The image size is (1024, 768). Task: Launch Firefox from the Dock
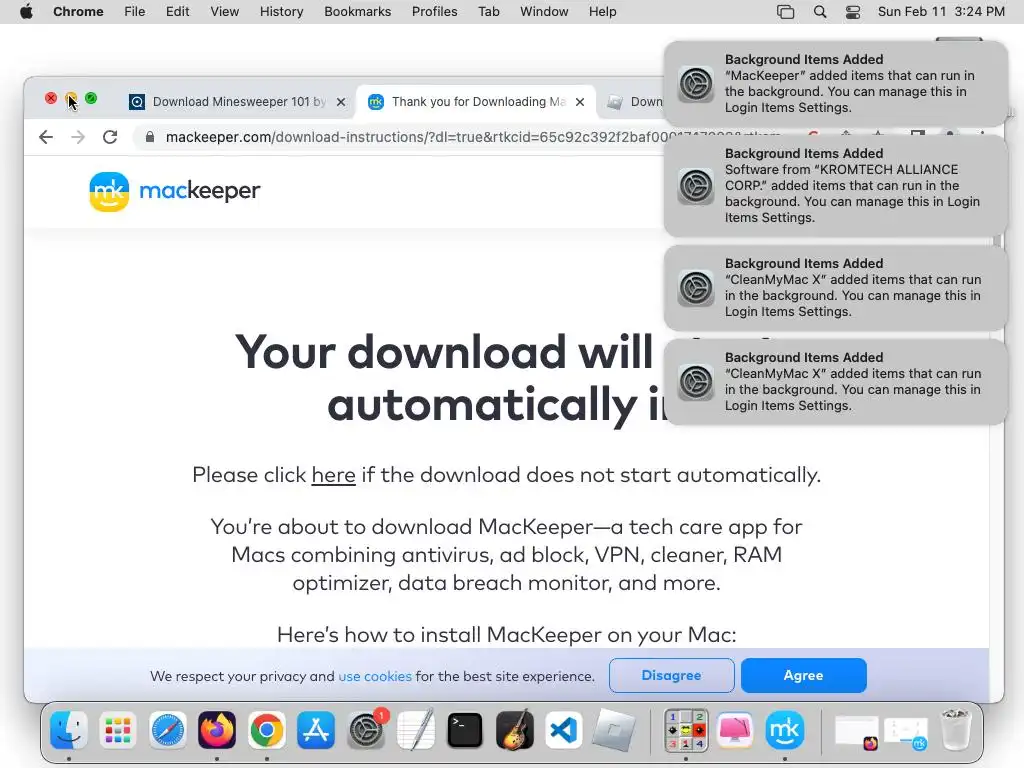coord(217,729)
